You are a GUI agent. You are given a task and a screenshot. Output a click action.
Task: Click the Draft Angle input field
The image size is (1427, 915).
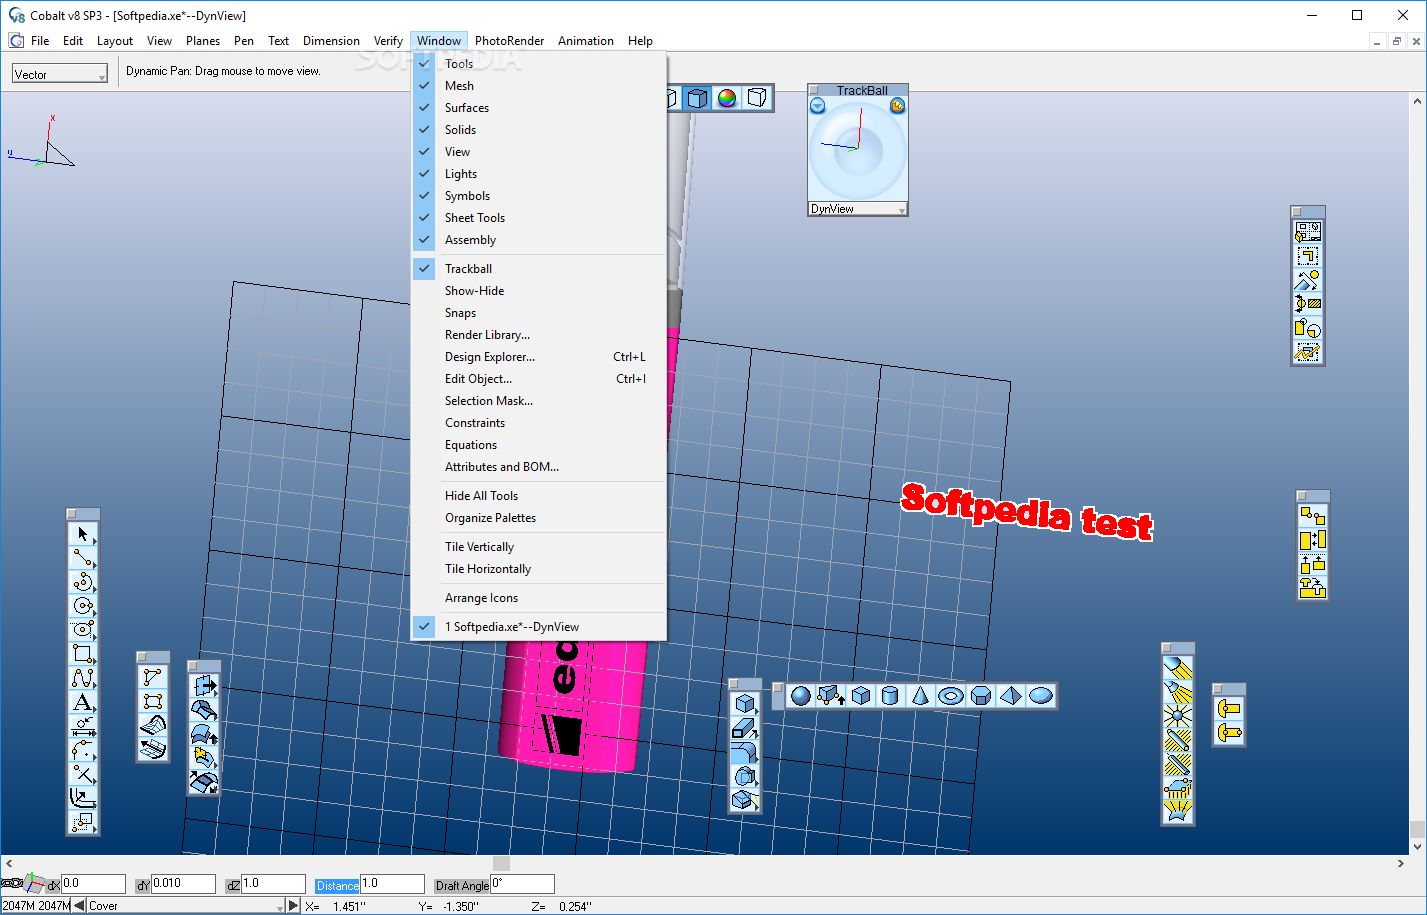click(x=522, y=884)
